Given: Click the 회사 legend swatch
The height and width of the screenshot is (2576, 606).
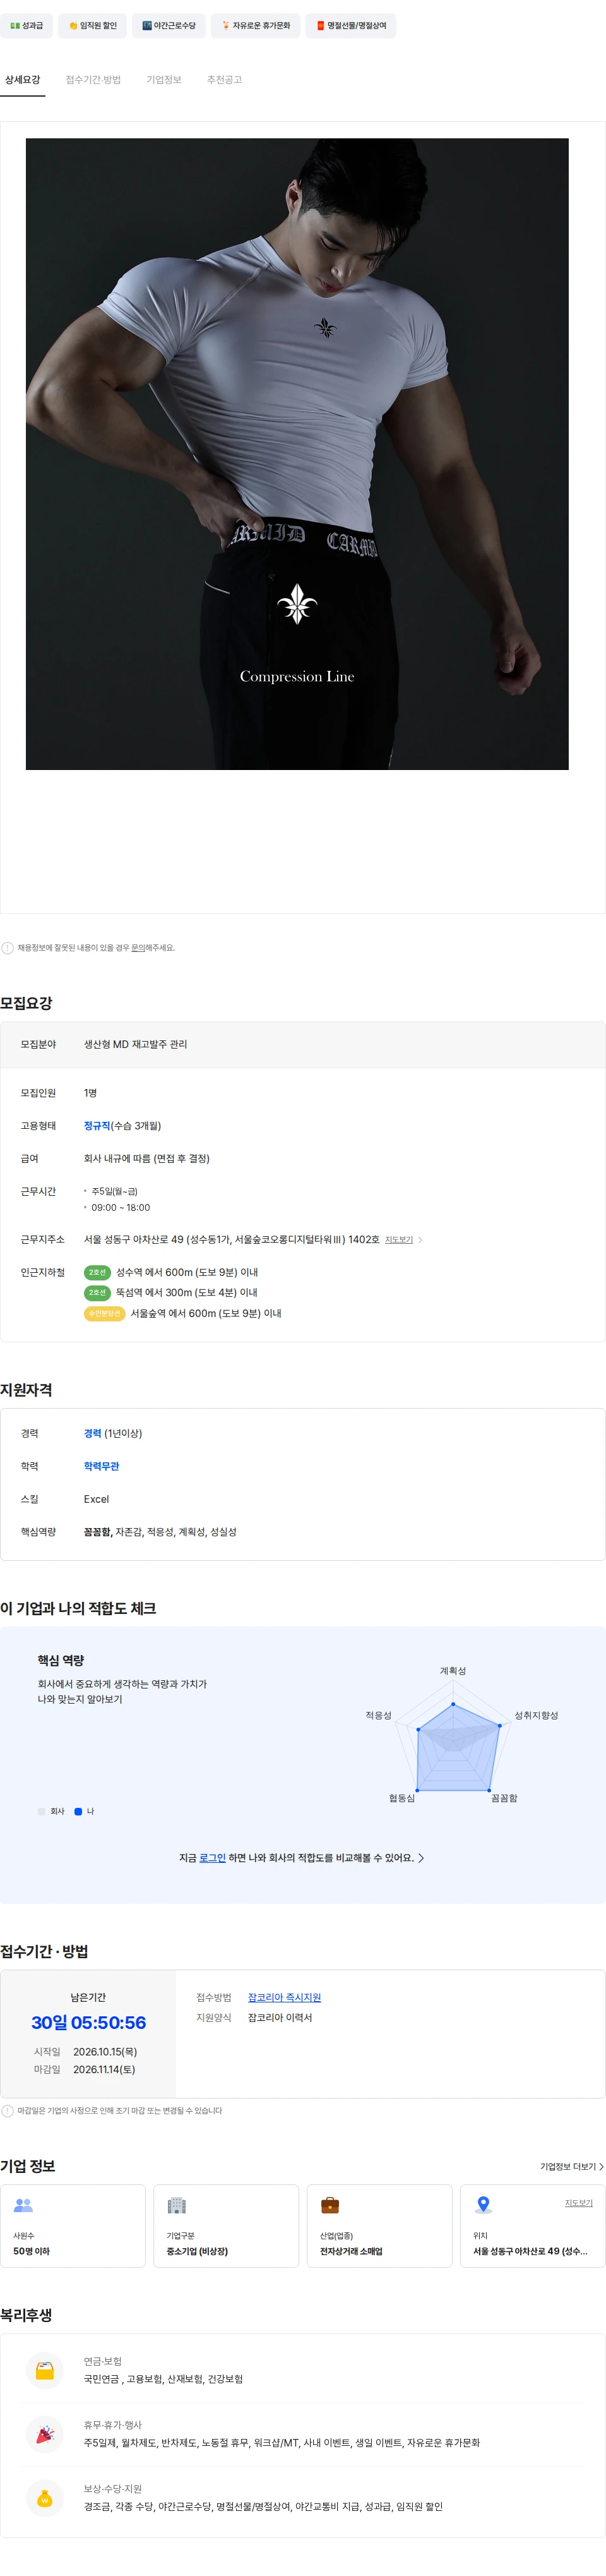Looking at the screenshot, I should pos(41,1812).
